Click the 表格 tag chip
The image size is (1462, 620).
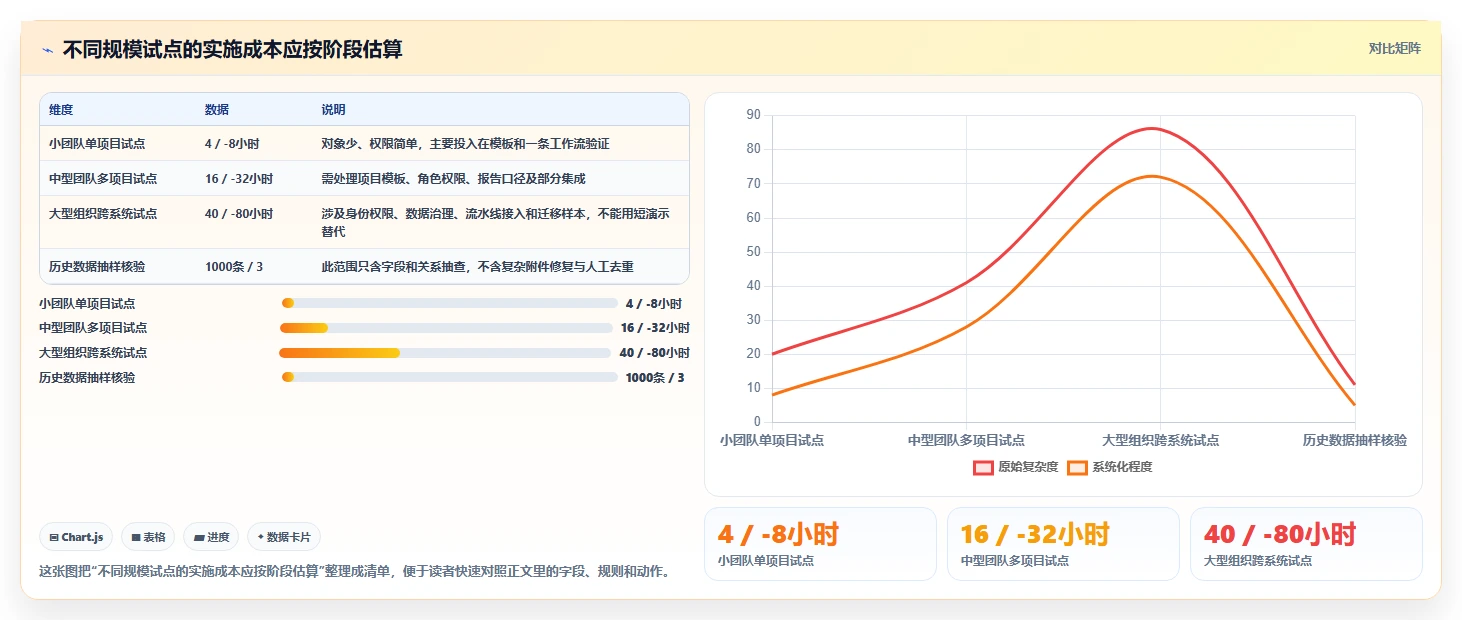tap(148, 537)
